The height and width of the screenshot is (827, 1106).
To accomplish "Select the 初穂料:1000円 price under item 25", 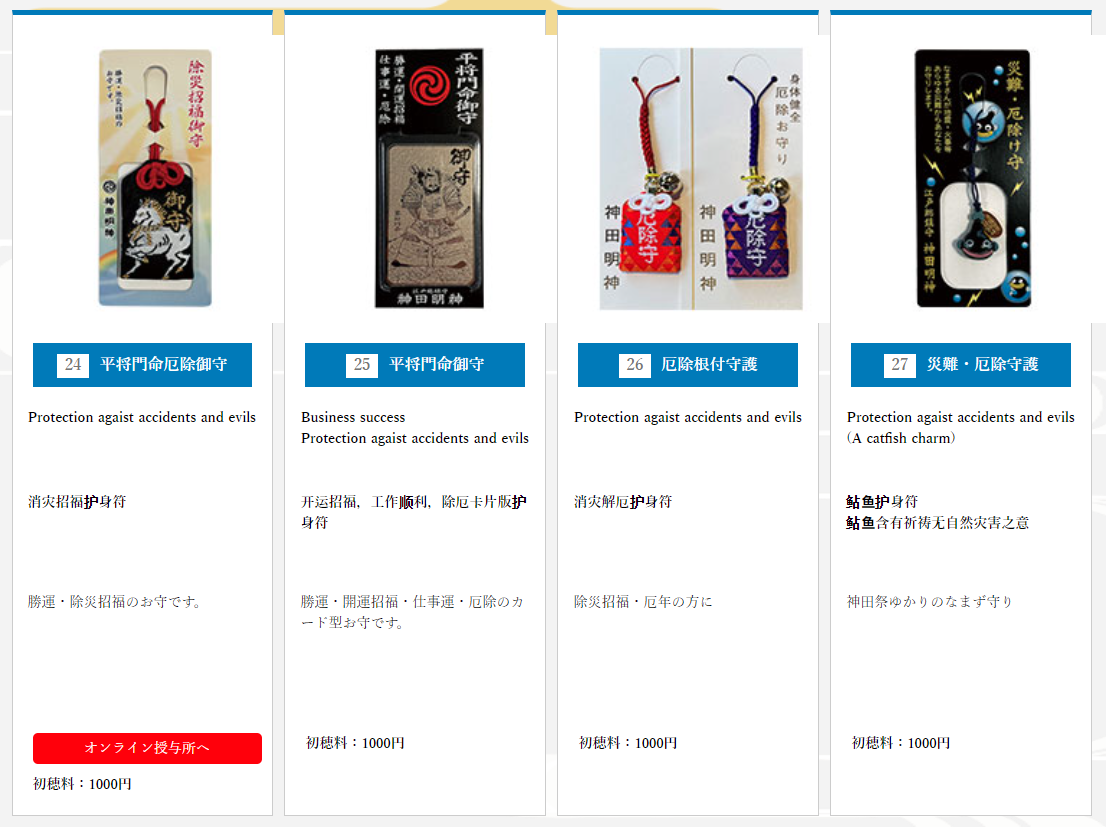I will 356,743.
